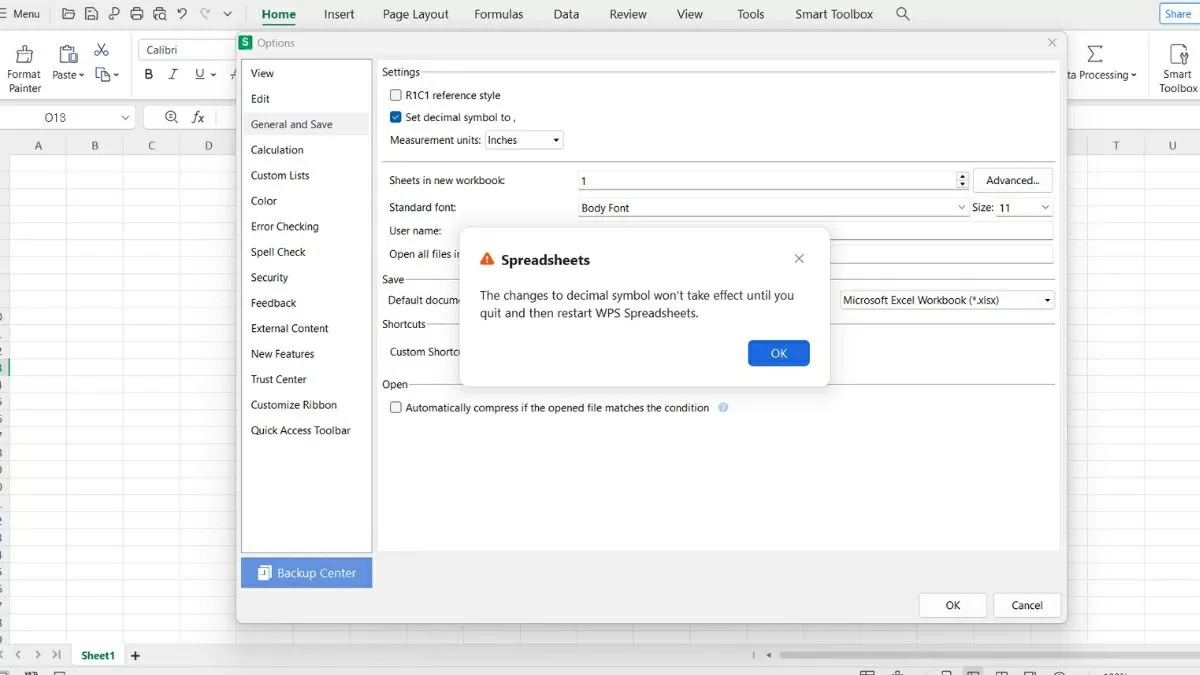Open the Backup Center button
1200x675 pixels.
tap(306, 573)
